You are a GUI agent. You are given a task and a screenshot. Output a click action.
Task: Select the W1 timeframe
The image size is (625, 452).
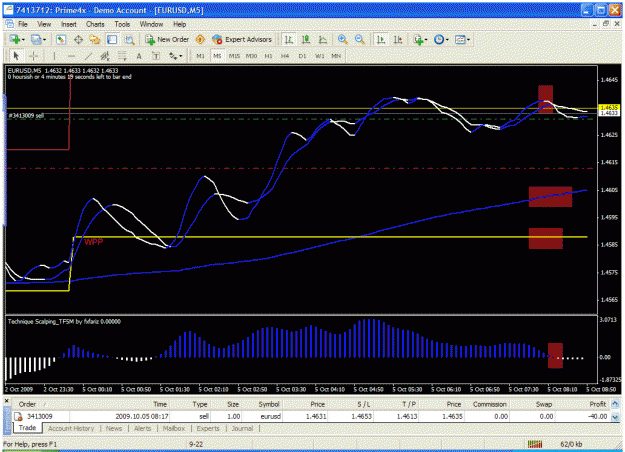point(320,56)
